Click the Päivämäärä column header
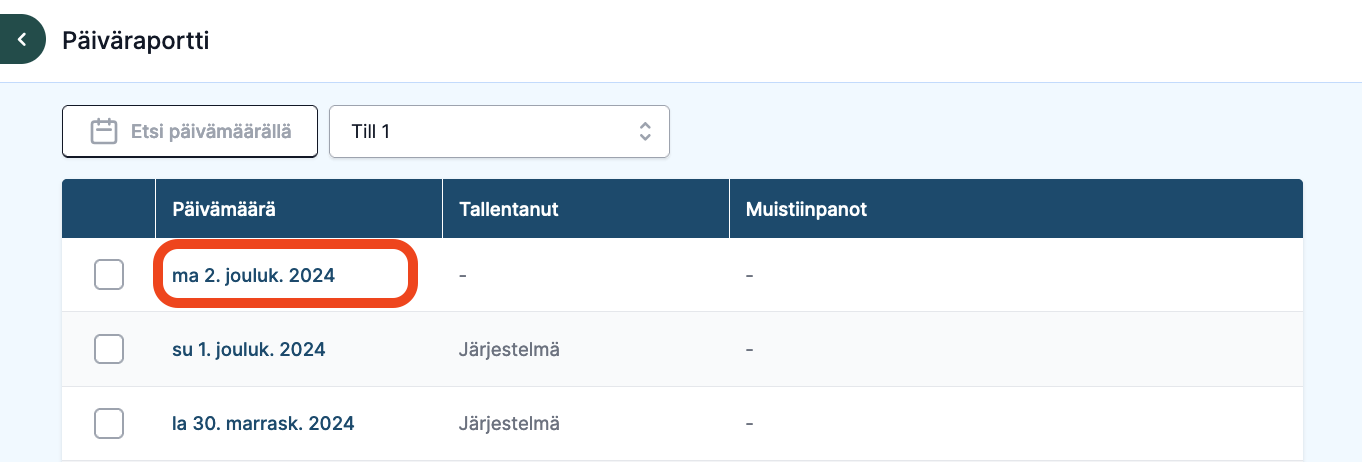Viewport: 1362px width, 462px height. click(x=223, y=209)
